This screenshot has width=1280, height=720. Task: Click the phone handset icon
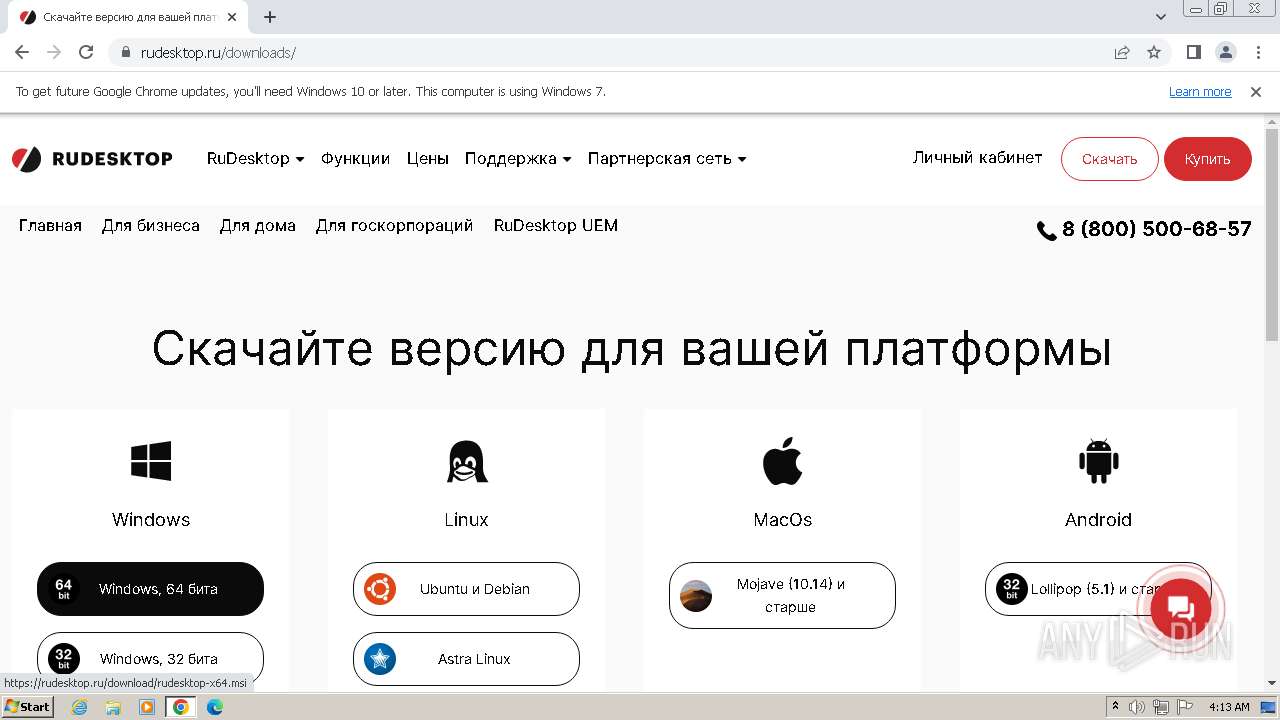pyautogui.click(x=1047, y=231)
